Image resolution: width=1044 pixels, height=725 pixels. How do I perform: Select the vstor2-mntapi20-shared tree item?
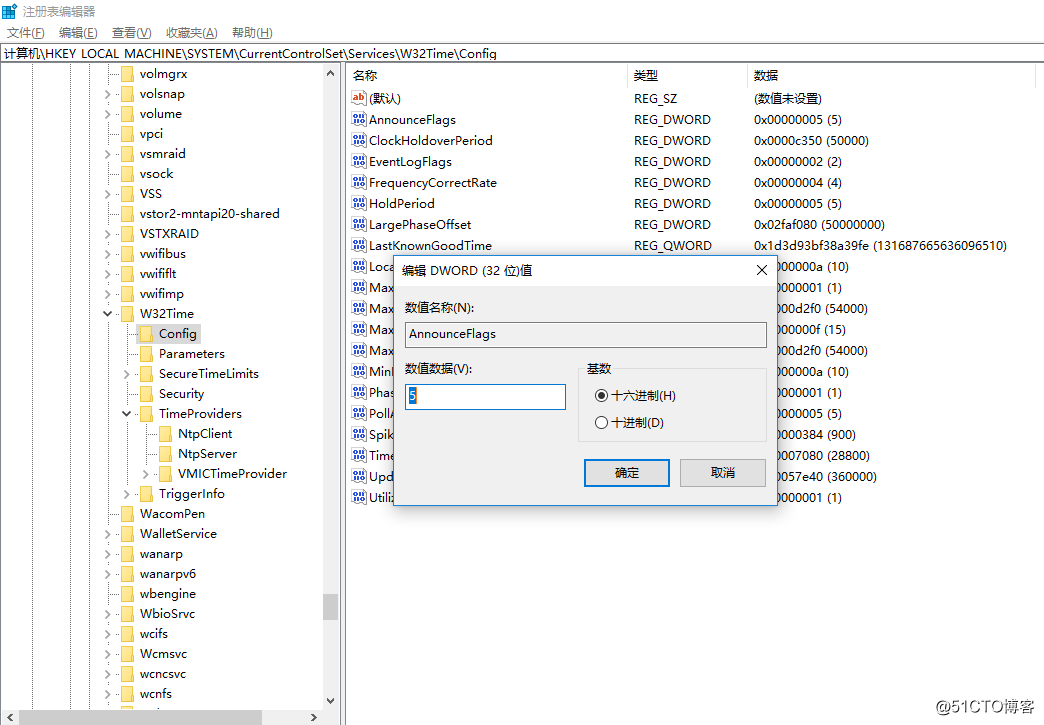(x=210, y=214)
